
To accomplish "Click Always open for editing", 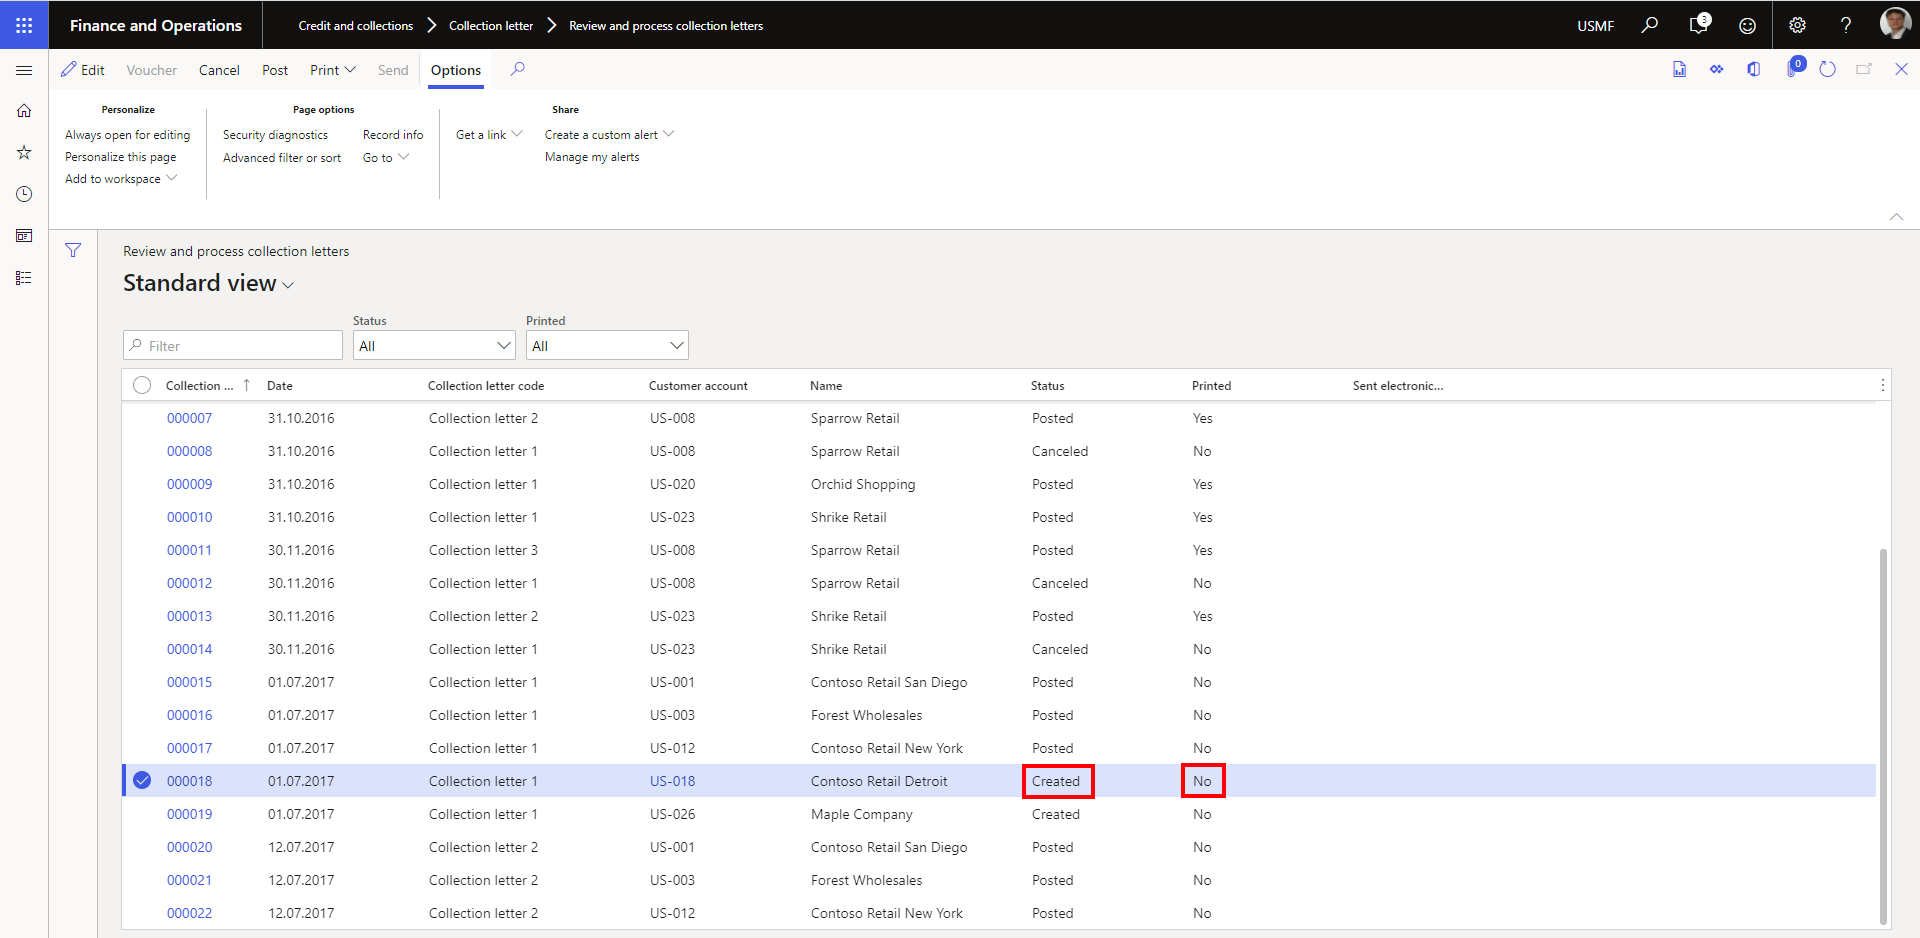I will pos(127,134).
